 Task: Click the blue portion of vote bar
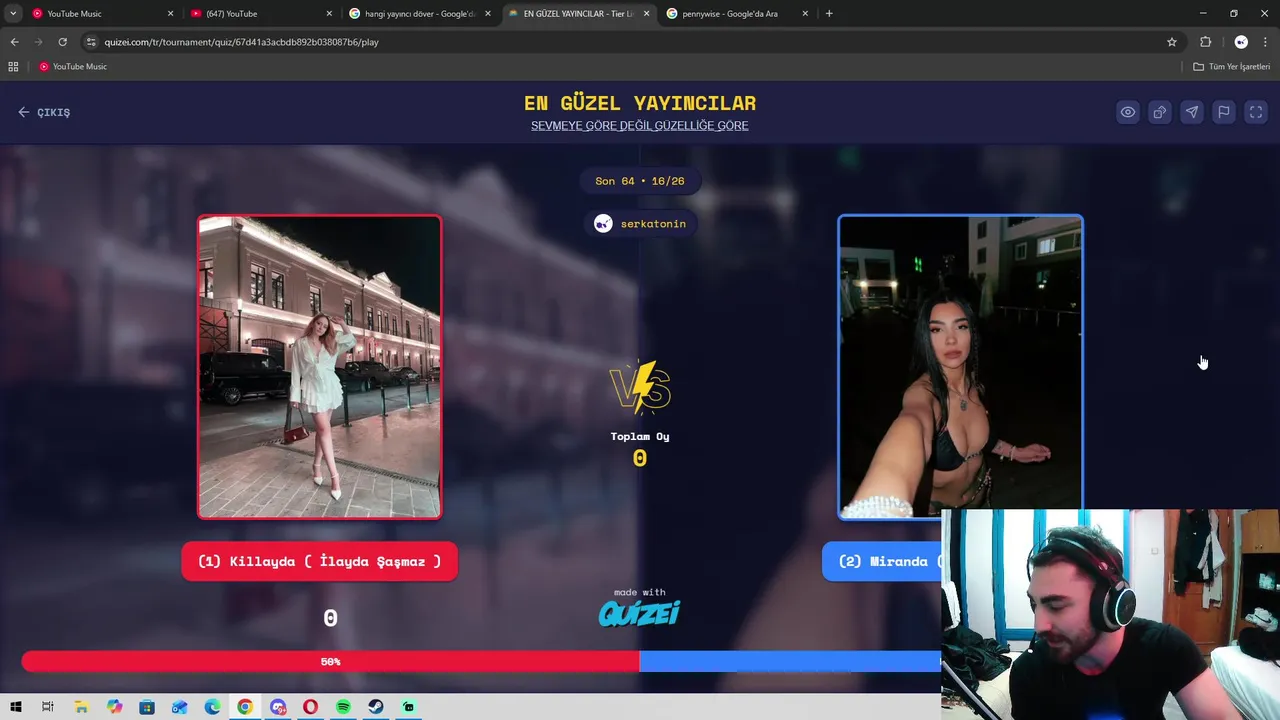pyautogui.click(x=790, y=661)
